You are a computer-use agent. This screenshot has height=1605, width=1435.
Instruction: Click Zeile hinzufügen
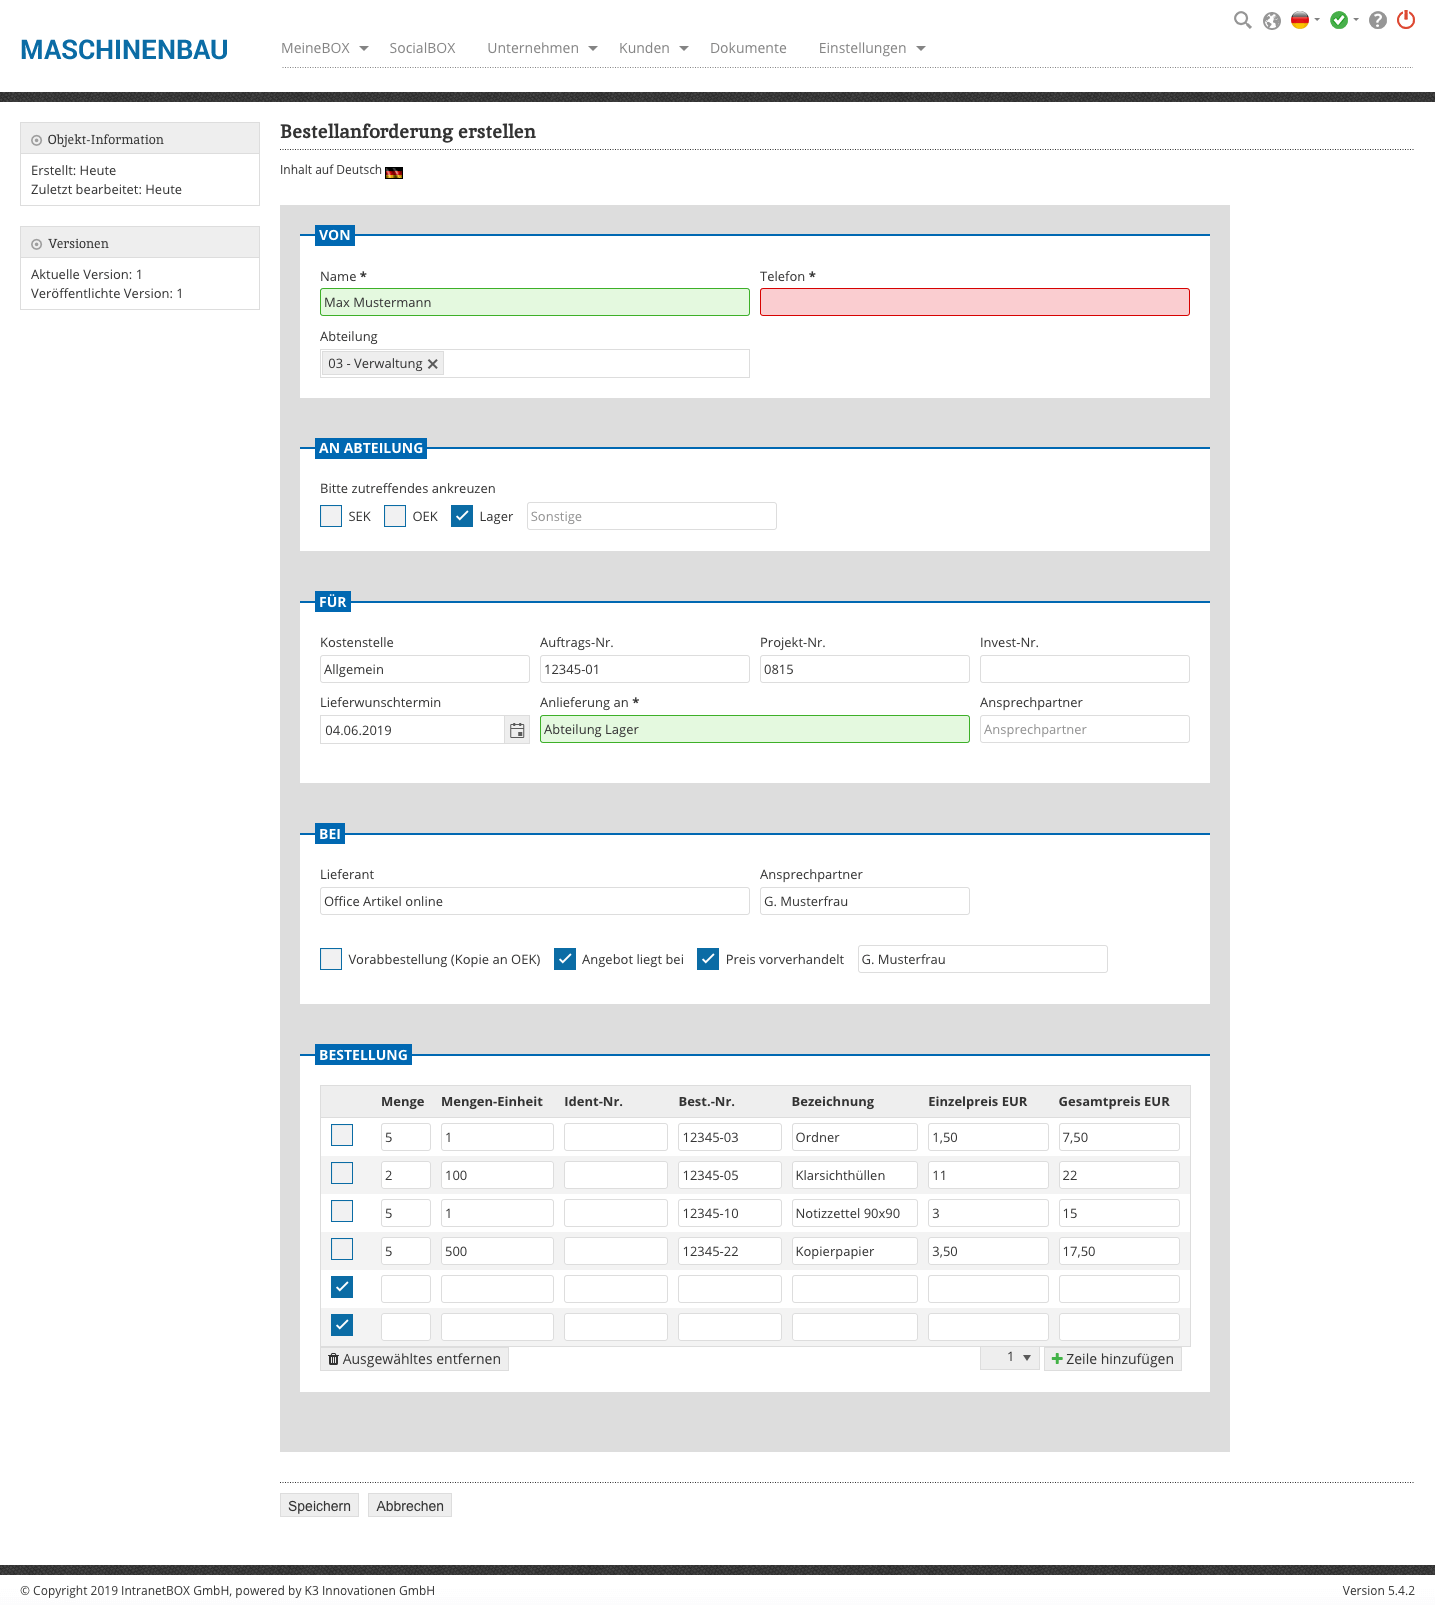pyautogui.click(x=1113, y=1359)
